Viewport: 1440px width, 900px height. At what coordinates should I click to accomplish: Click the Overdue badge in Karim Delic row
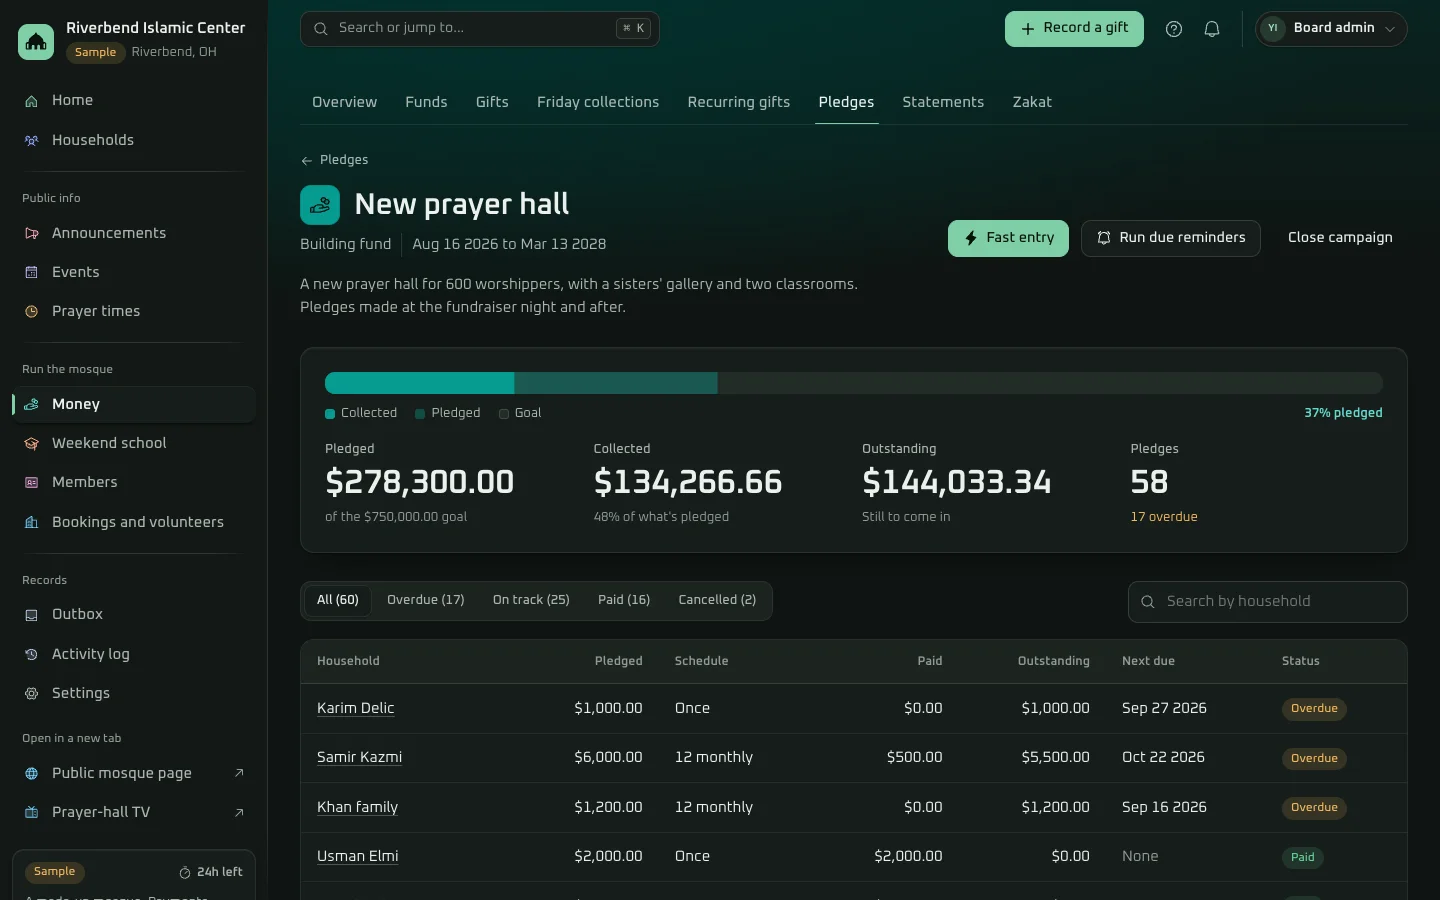[1314, 709]
